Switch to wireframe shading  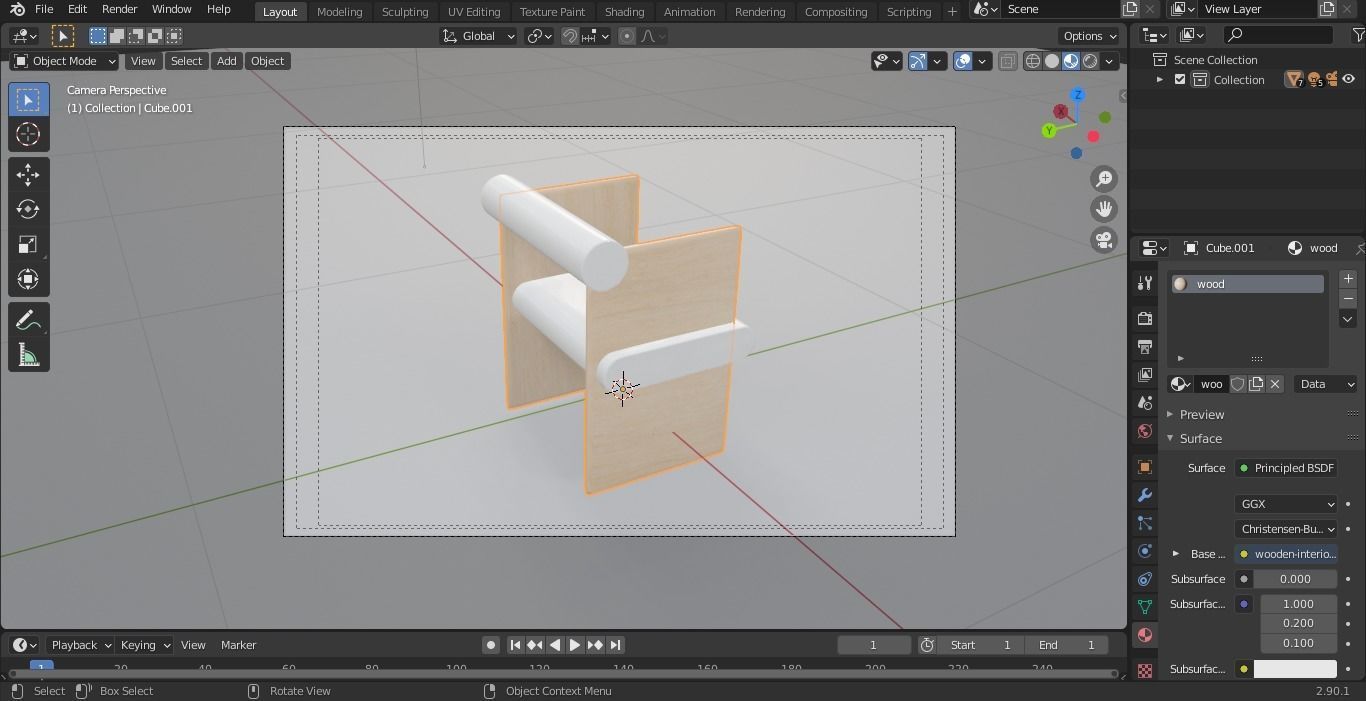1033,61
